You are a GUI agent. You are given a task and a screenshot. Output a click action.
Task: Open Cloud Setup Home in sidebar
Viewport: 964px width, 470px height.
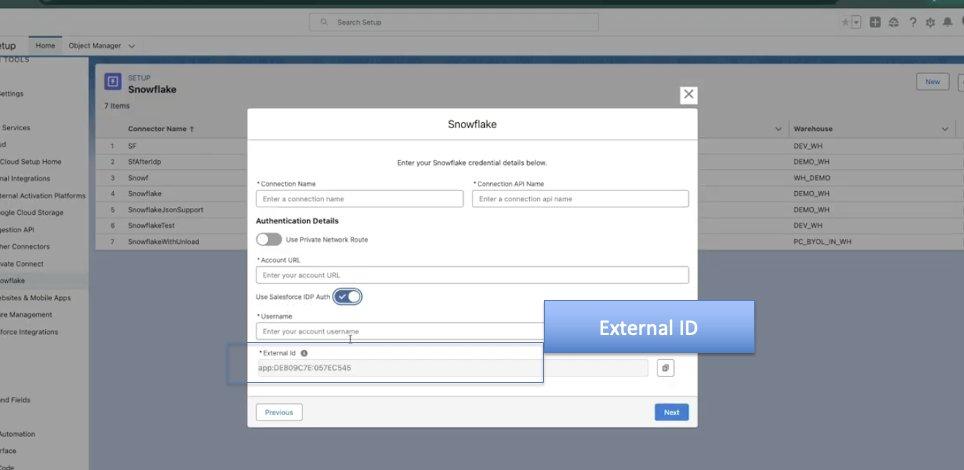pyautogui.click(x=31, y=162)
